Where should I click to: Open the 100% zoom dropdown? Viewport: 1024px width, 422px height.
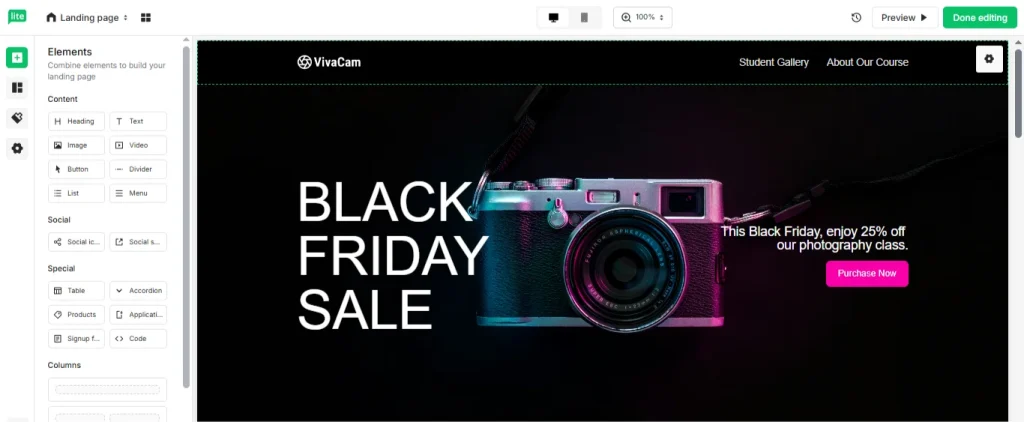(x=643, y=18)
